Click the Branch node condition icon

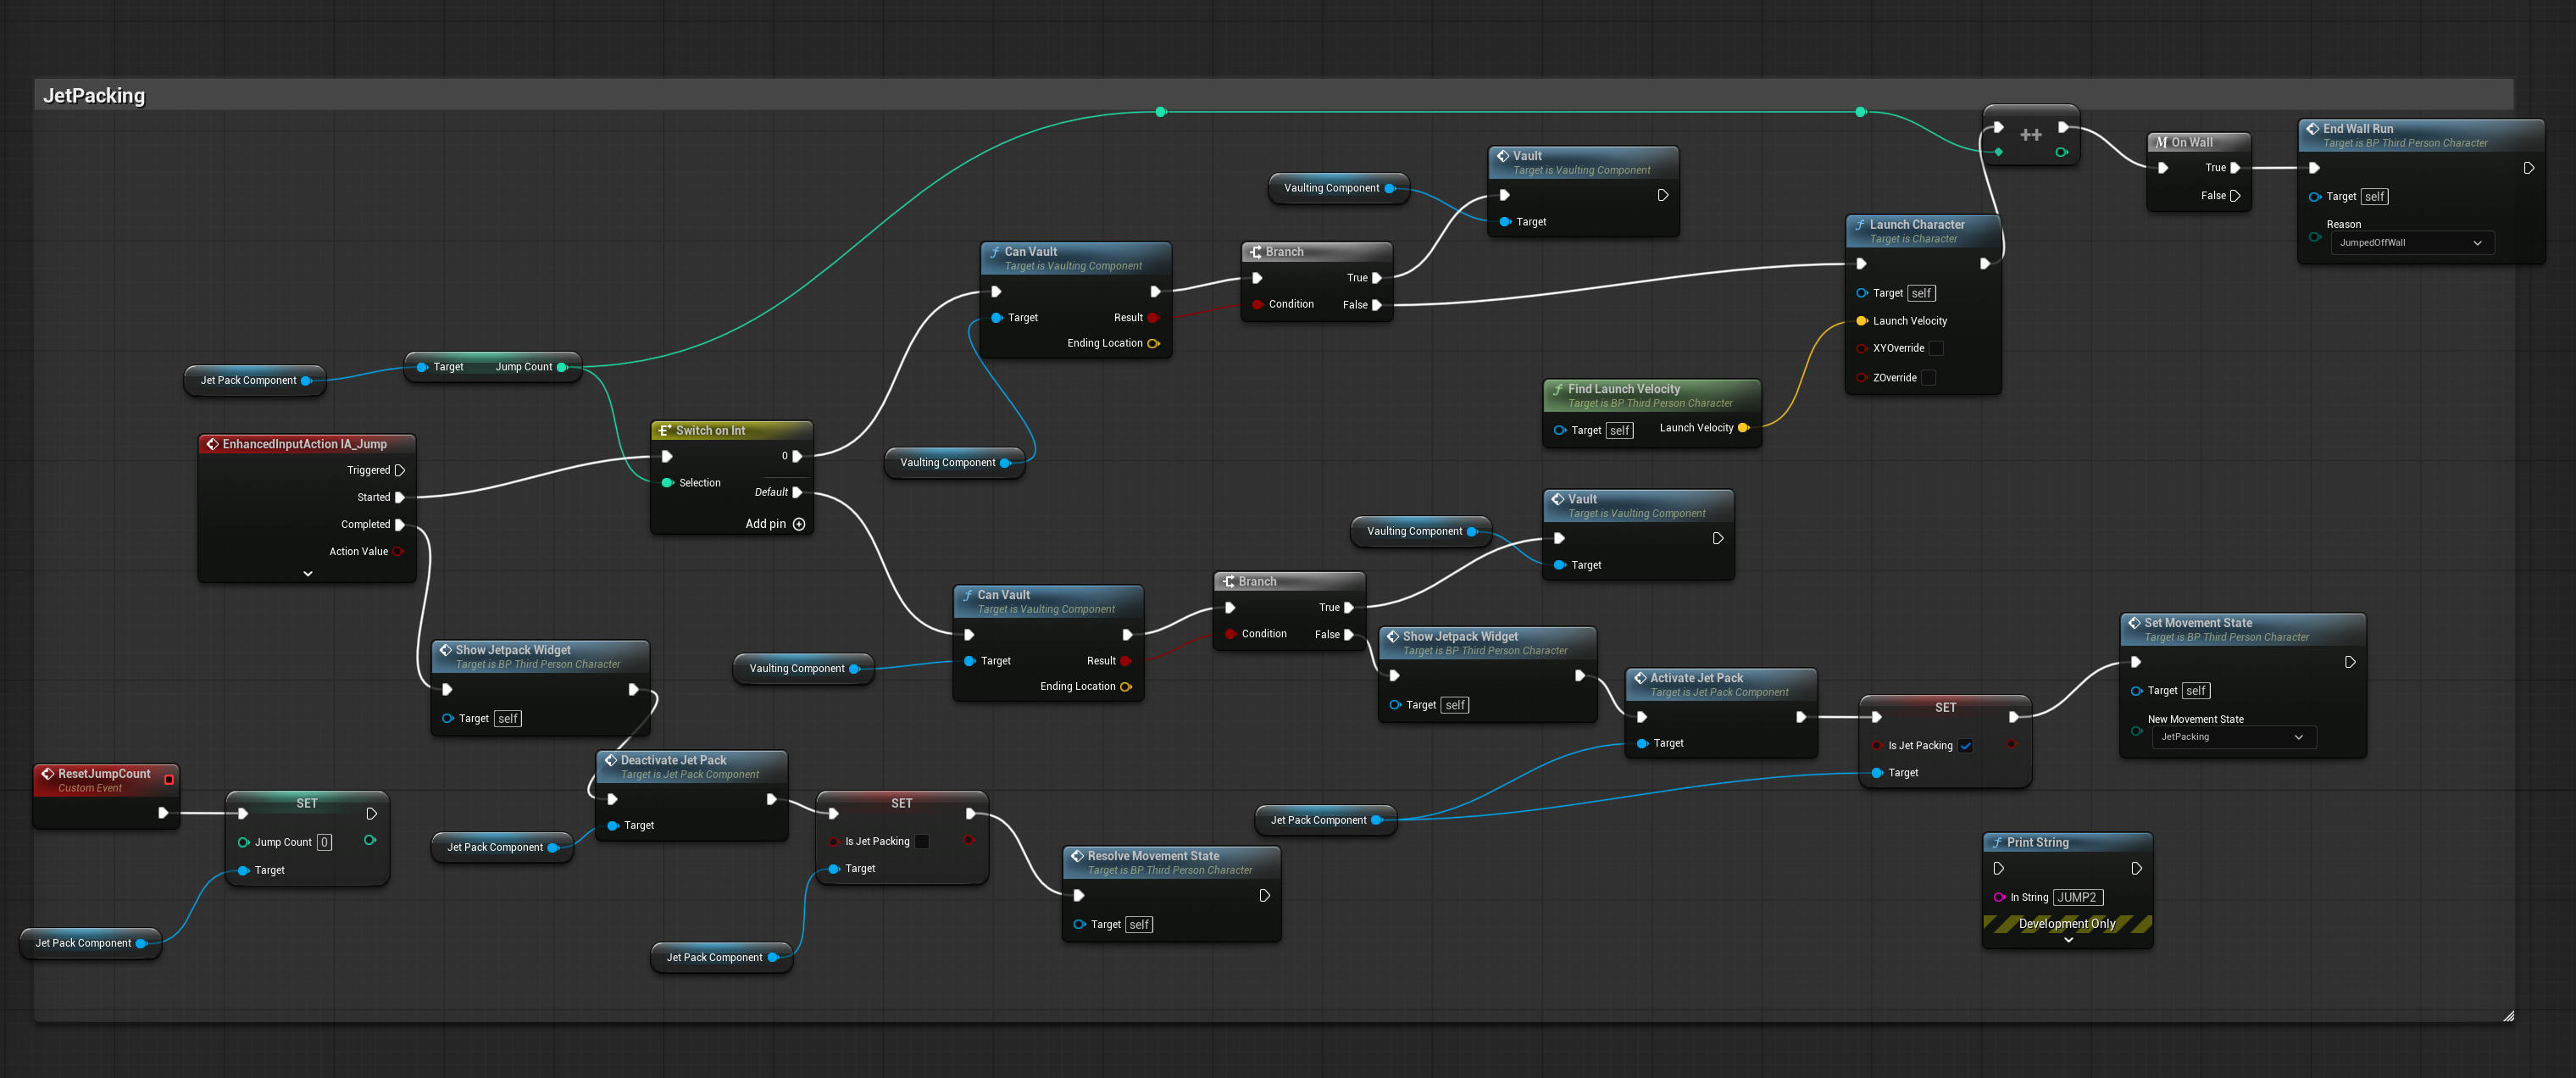1258,304
